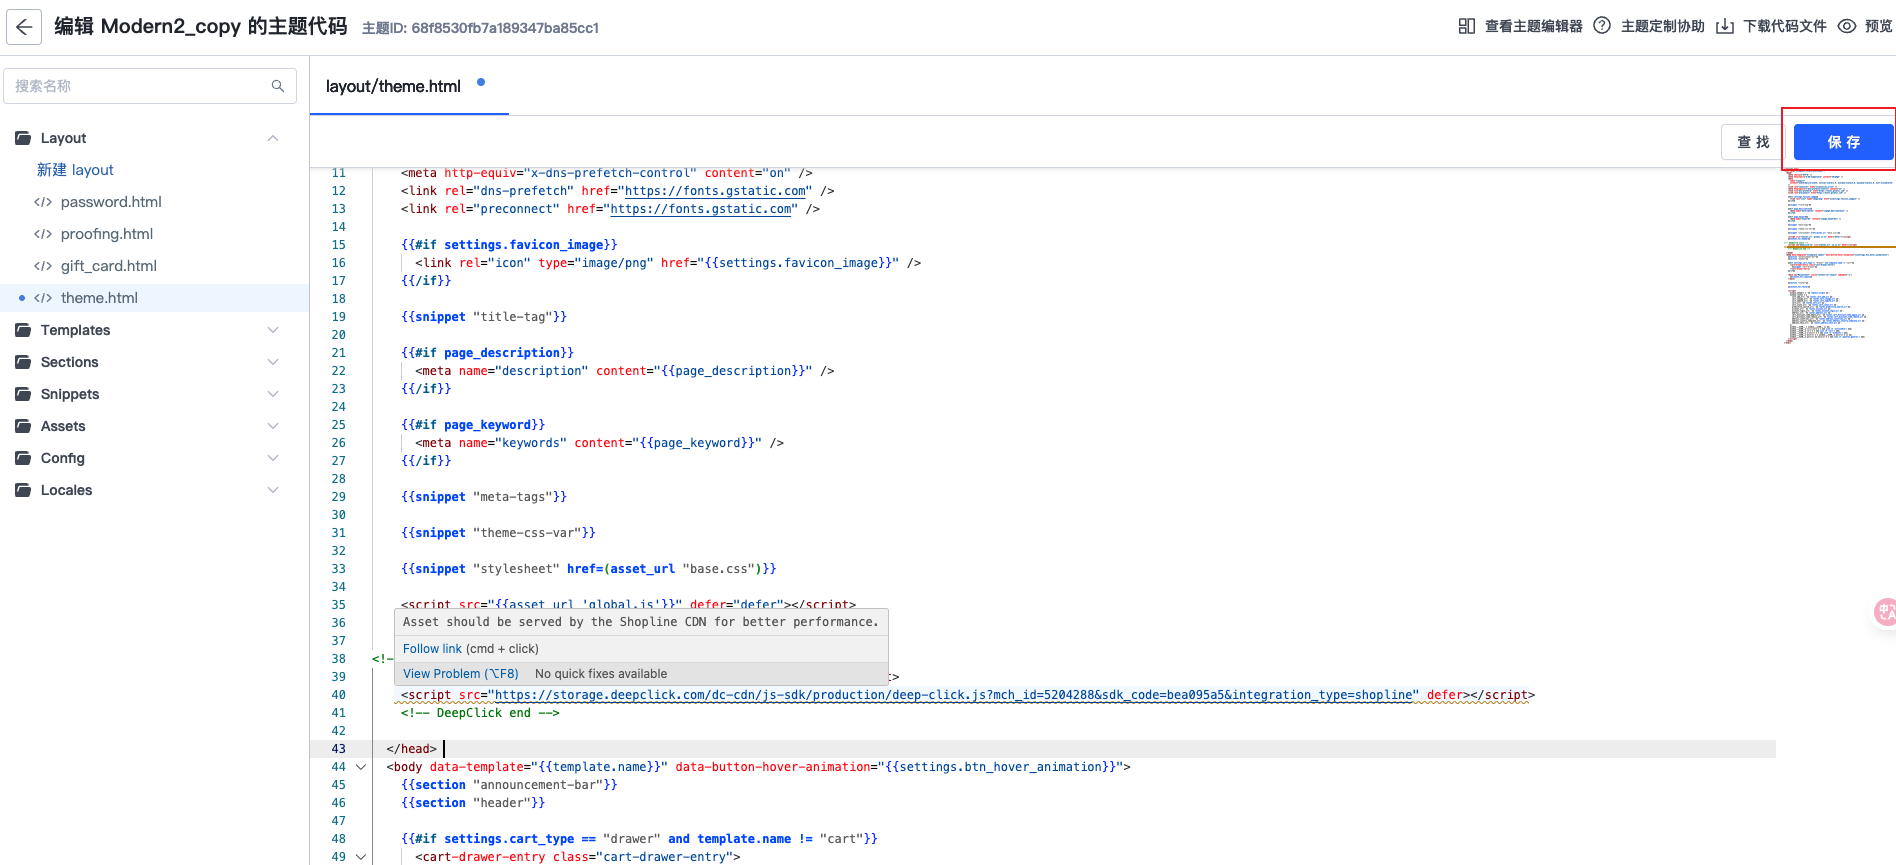This screenshot has width=1896, height=865.
Task: Click the Assets folder icon
Action: 23,426
